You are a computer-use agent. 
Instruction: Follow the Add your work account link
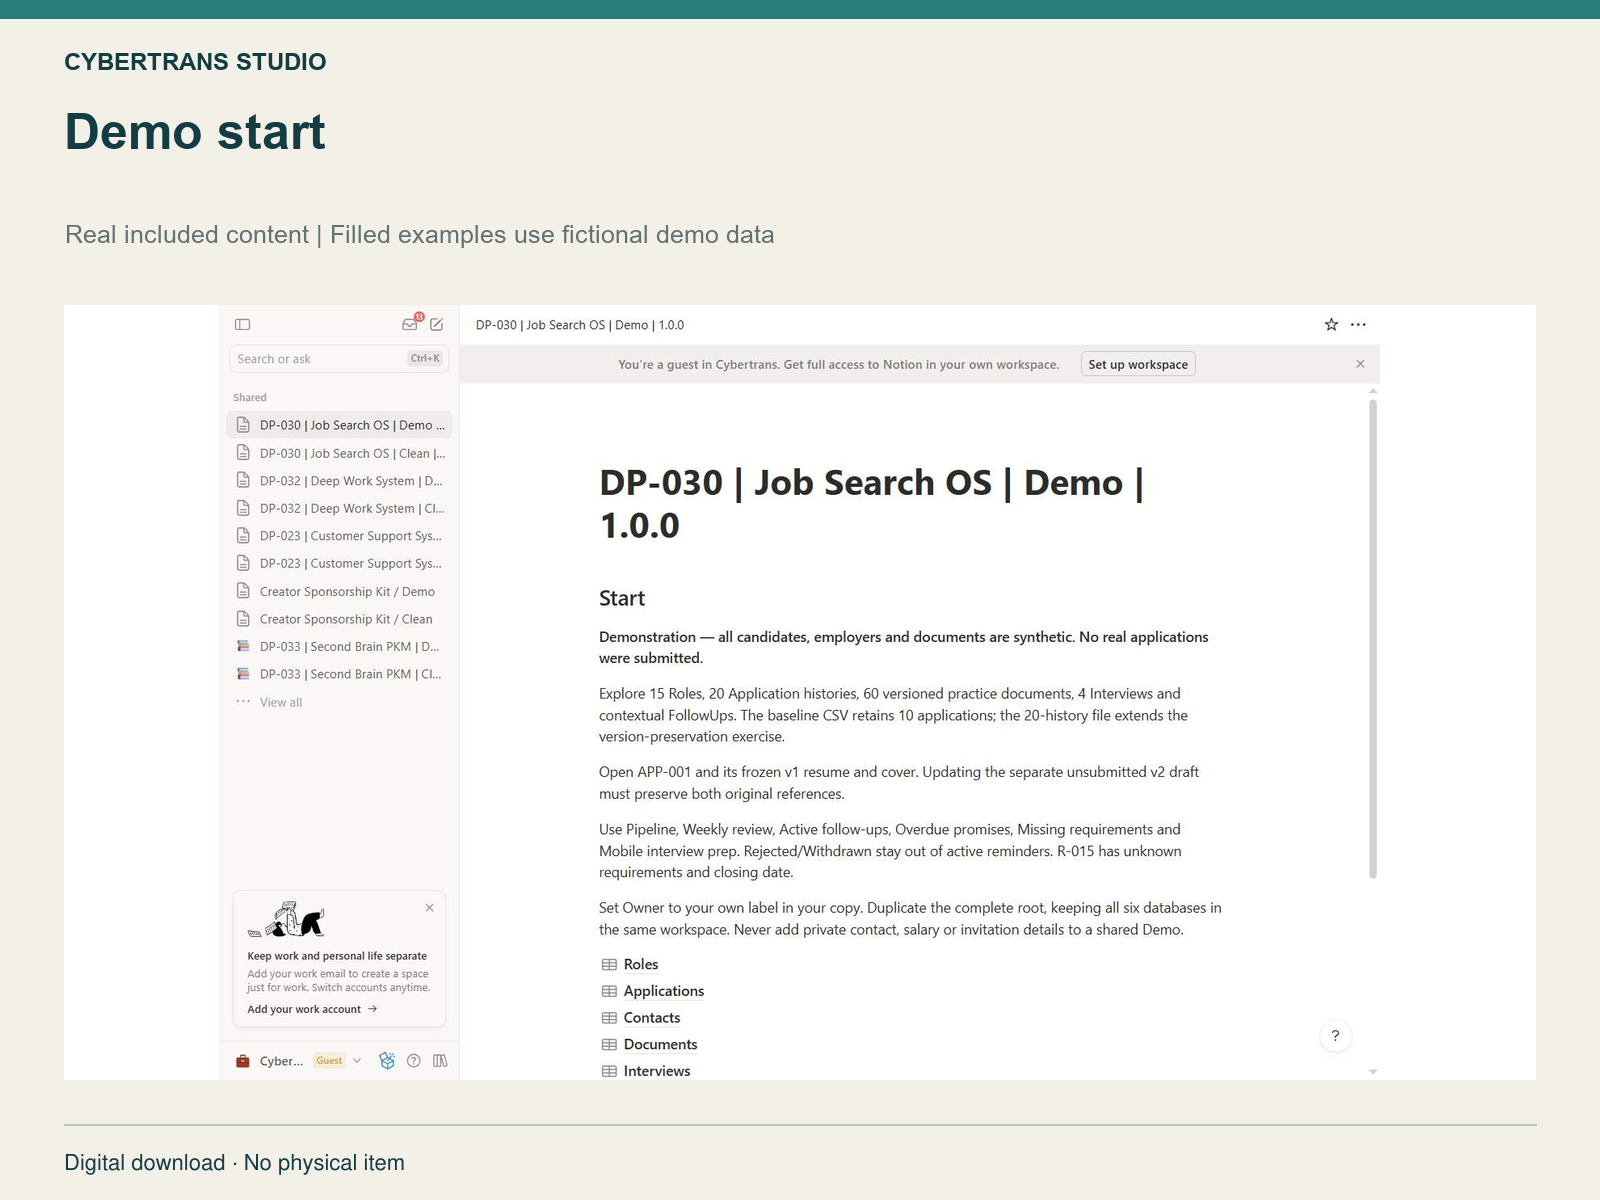point(312,1009)
